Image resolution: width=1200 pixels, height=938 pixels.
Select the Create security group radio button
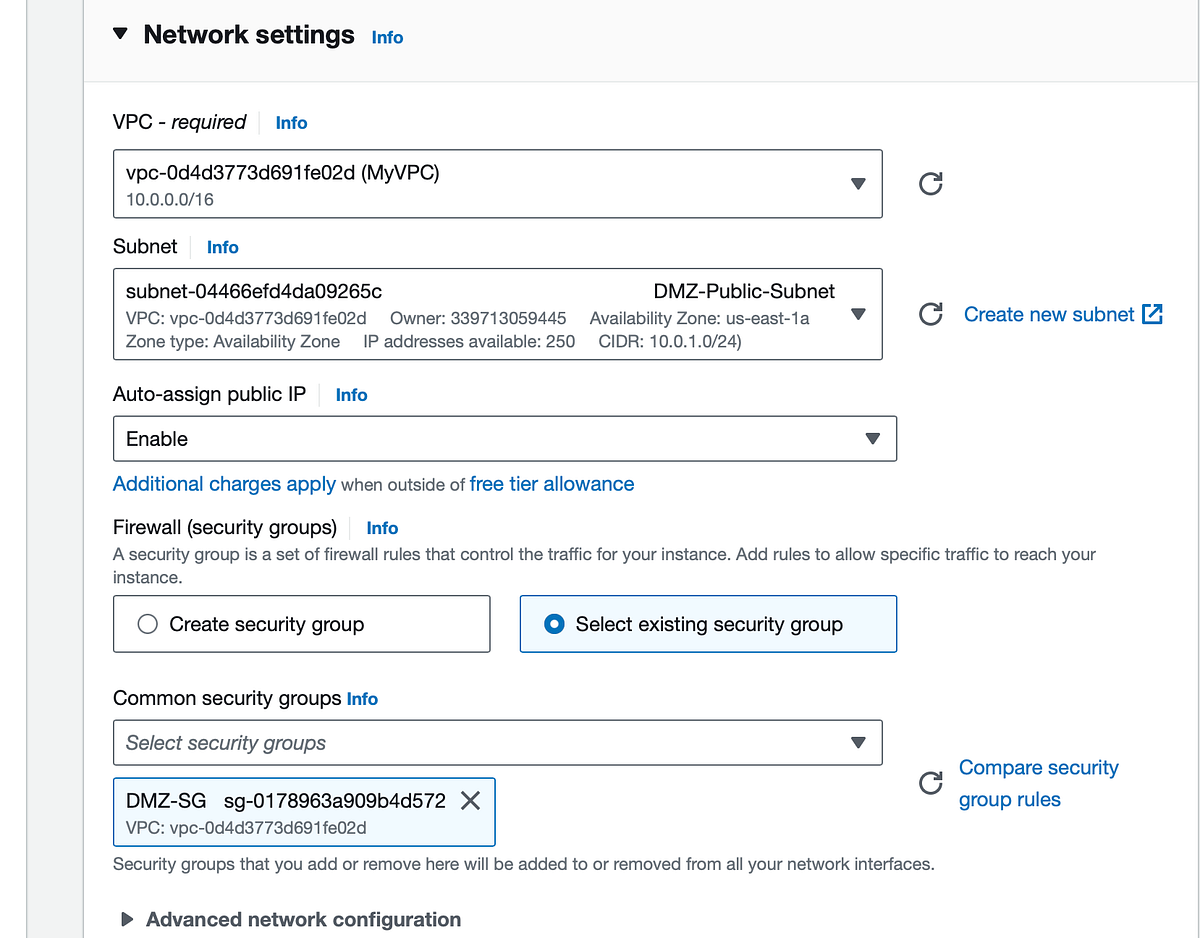click(147, 623)
